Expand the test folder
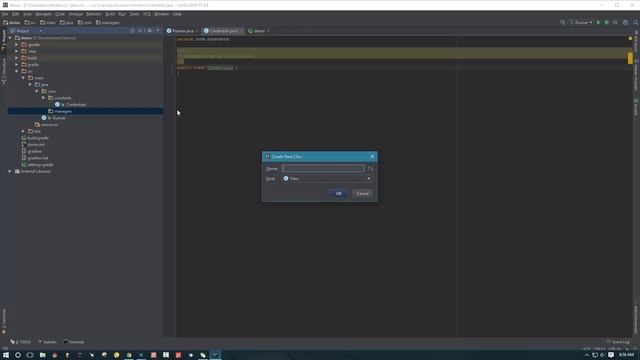640x360 pixels. click(x=23, y=131)
